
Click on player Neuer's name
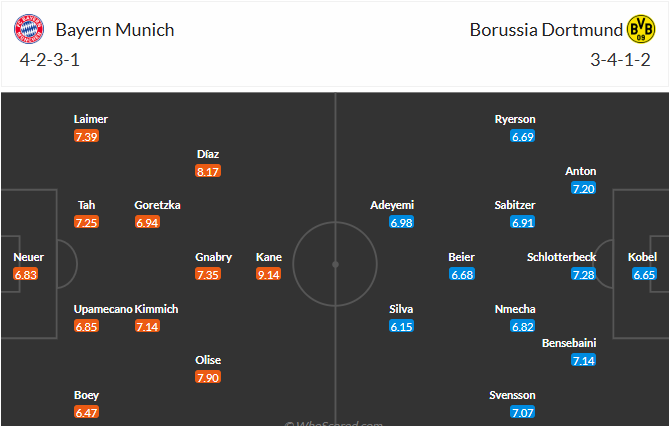pyautogui.click(x=27, y=257)
